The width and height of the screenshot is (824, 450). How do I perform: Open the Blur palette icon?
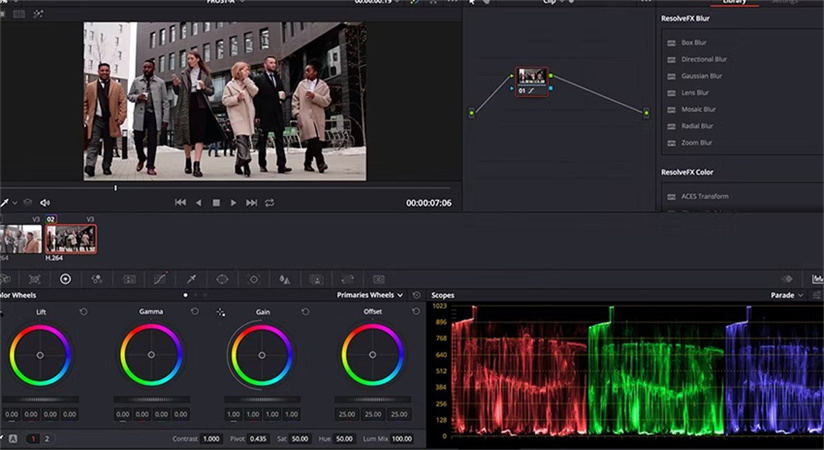285,279
